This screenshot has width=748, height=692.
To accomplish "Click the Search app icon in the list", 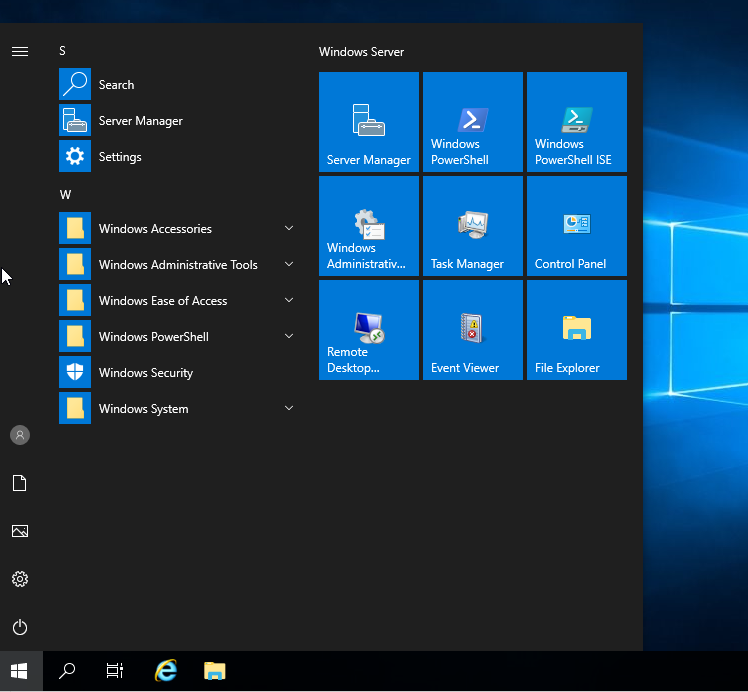I will [x=75, y=84].
